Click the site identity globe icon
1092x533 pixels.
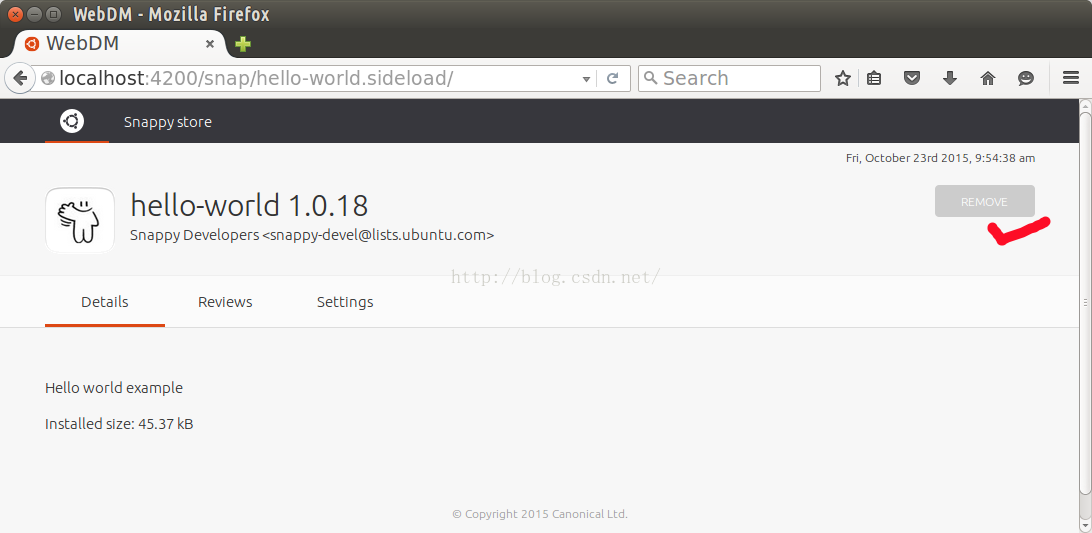[x=47, y=79]
